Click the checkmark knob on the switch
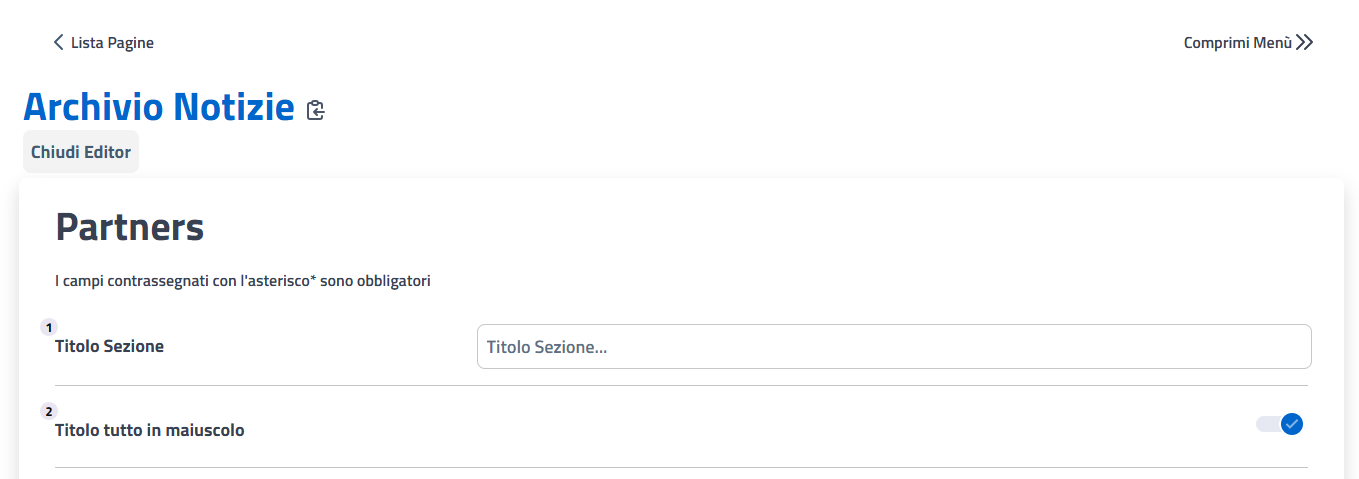 click(x=1291, y=424)
